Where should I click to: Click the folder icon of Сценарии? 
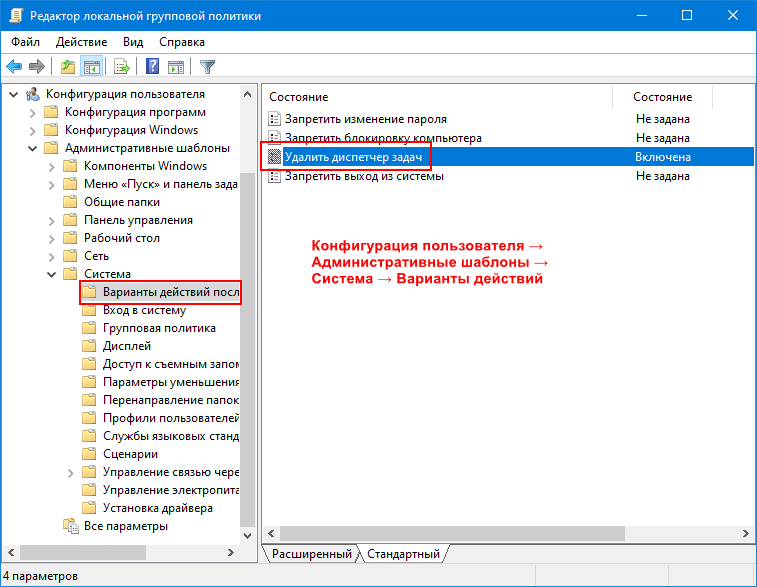pos(89,454)
